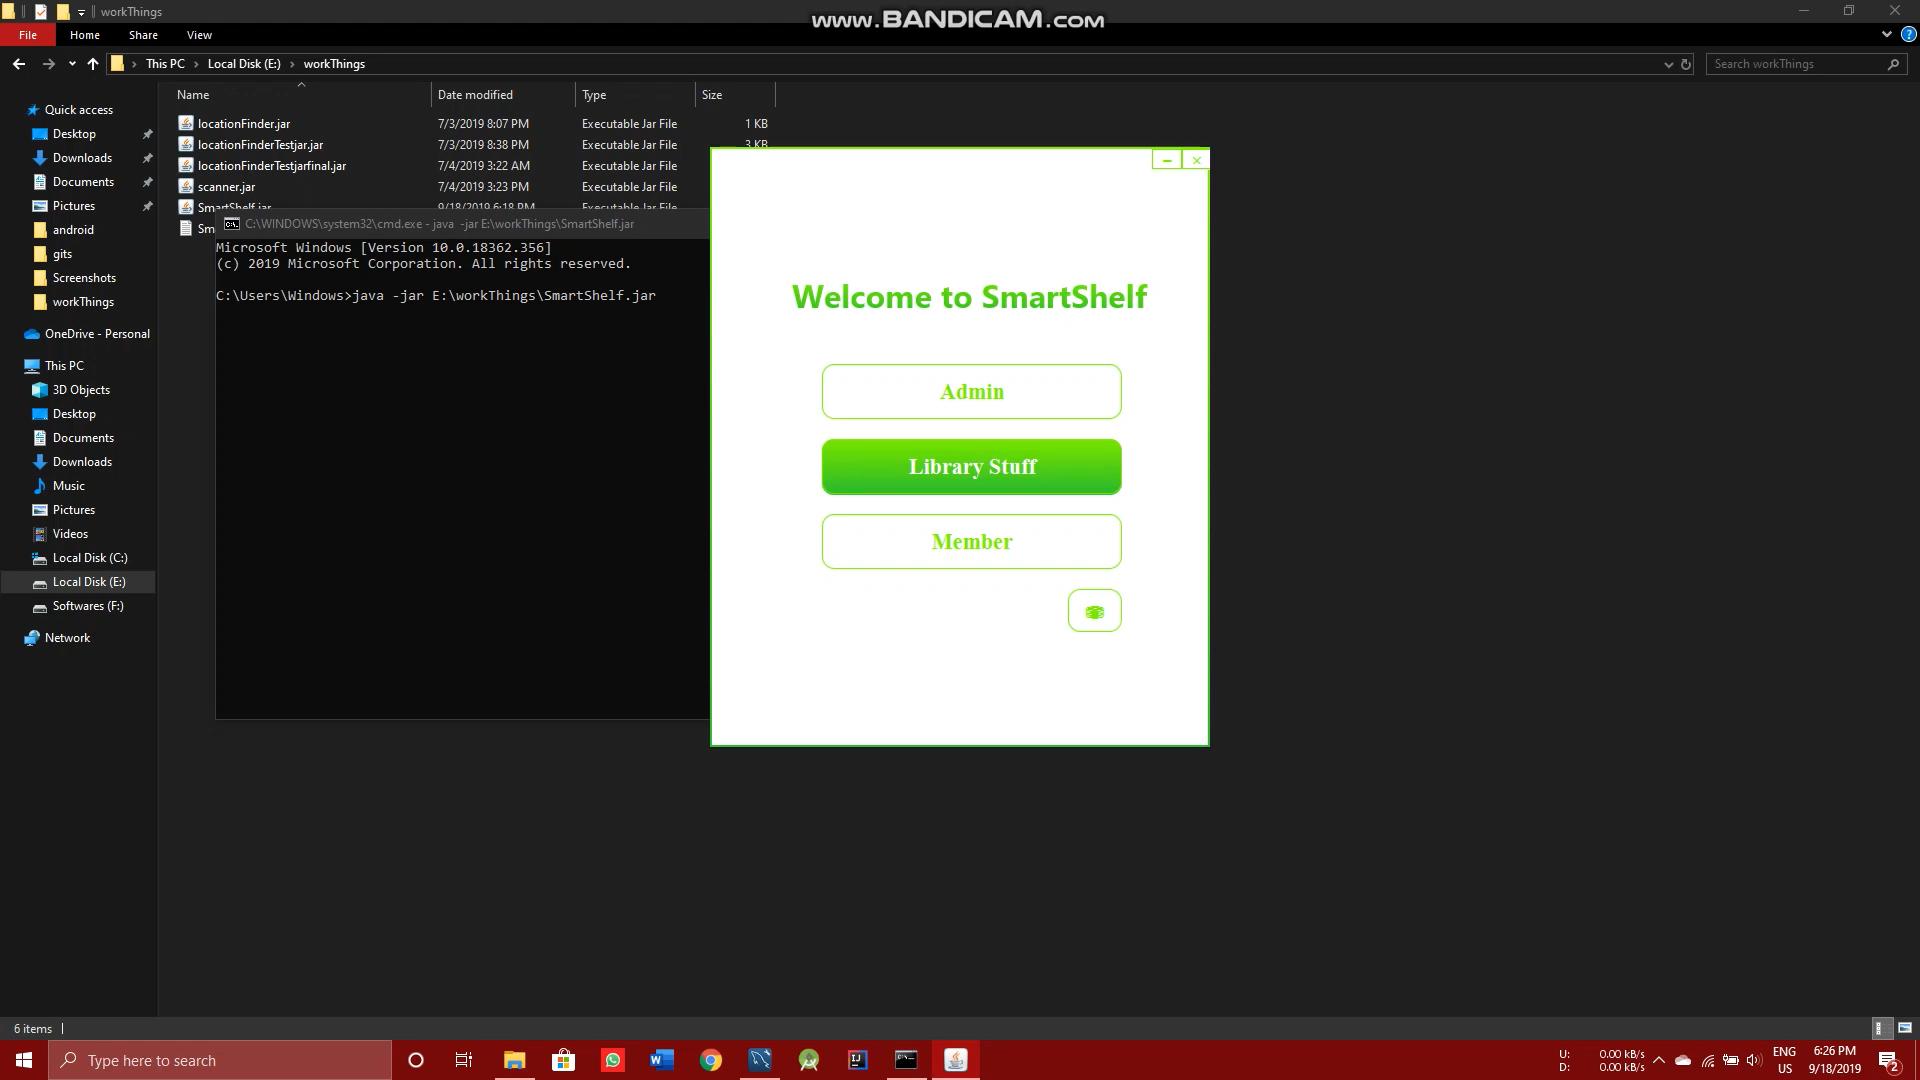Viewport: 1920px width, 1080px height.
Task: Open the View ribbon tab
Action: tap(199, 35)
